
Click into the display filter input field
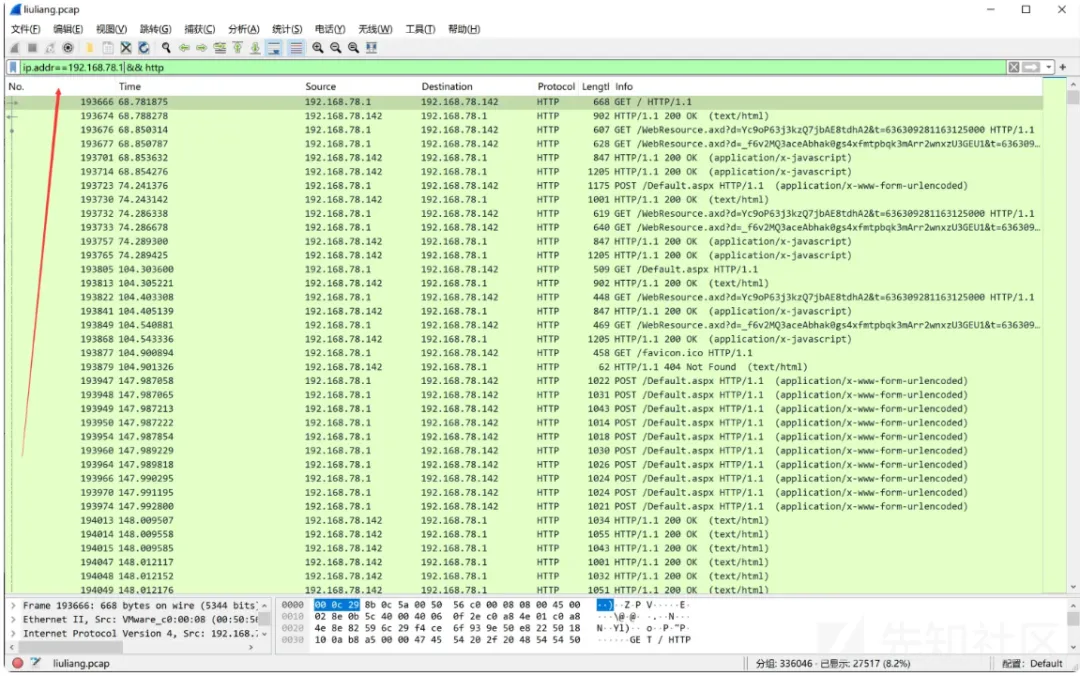point(500,68)
